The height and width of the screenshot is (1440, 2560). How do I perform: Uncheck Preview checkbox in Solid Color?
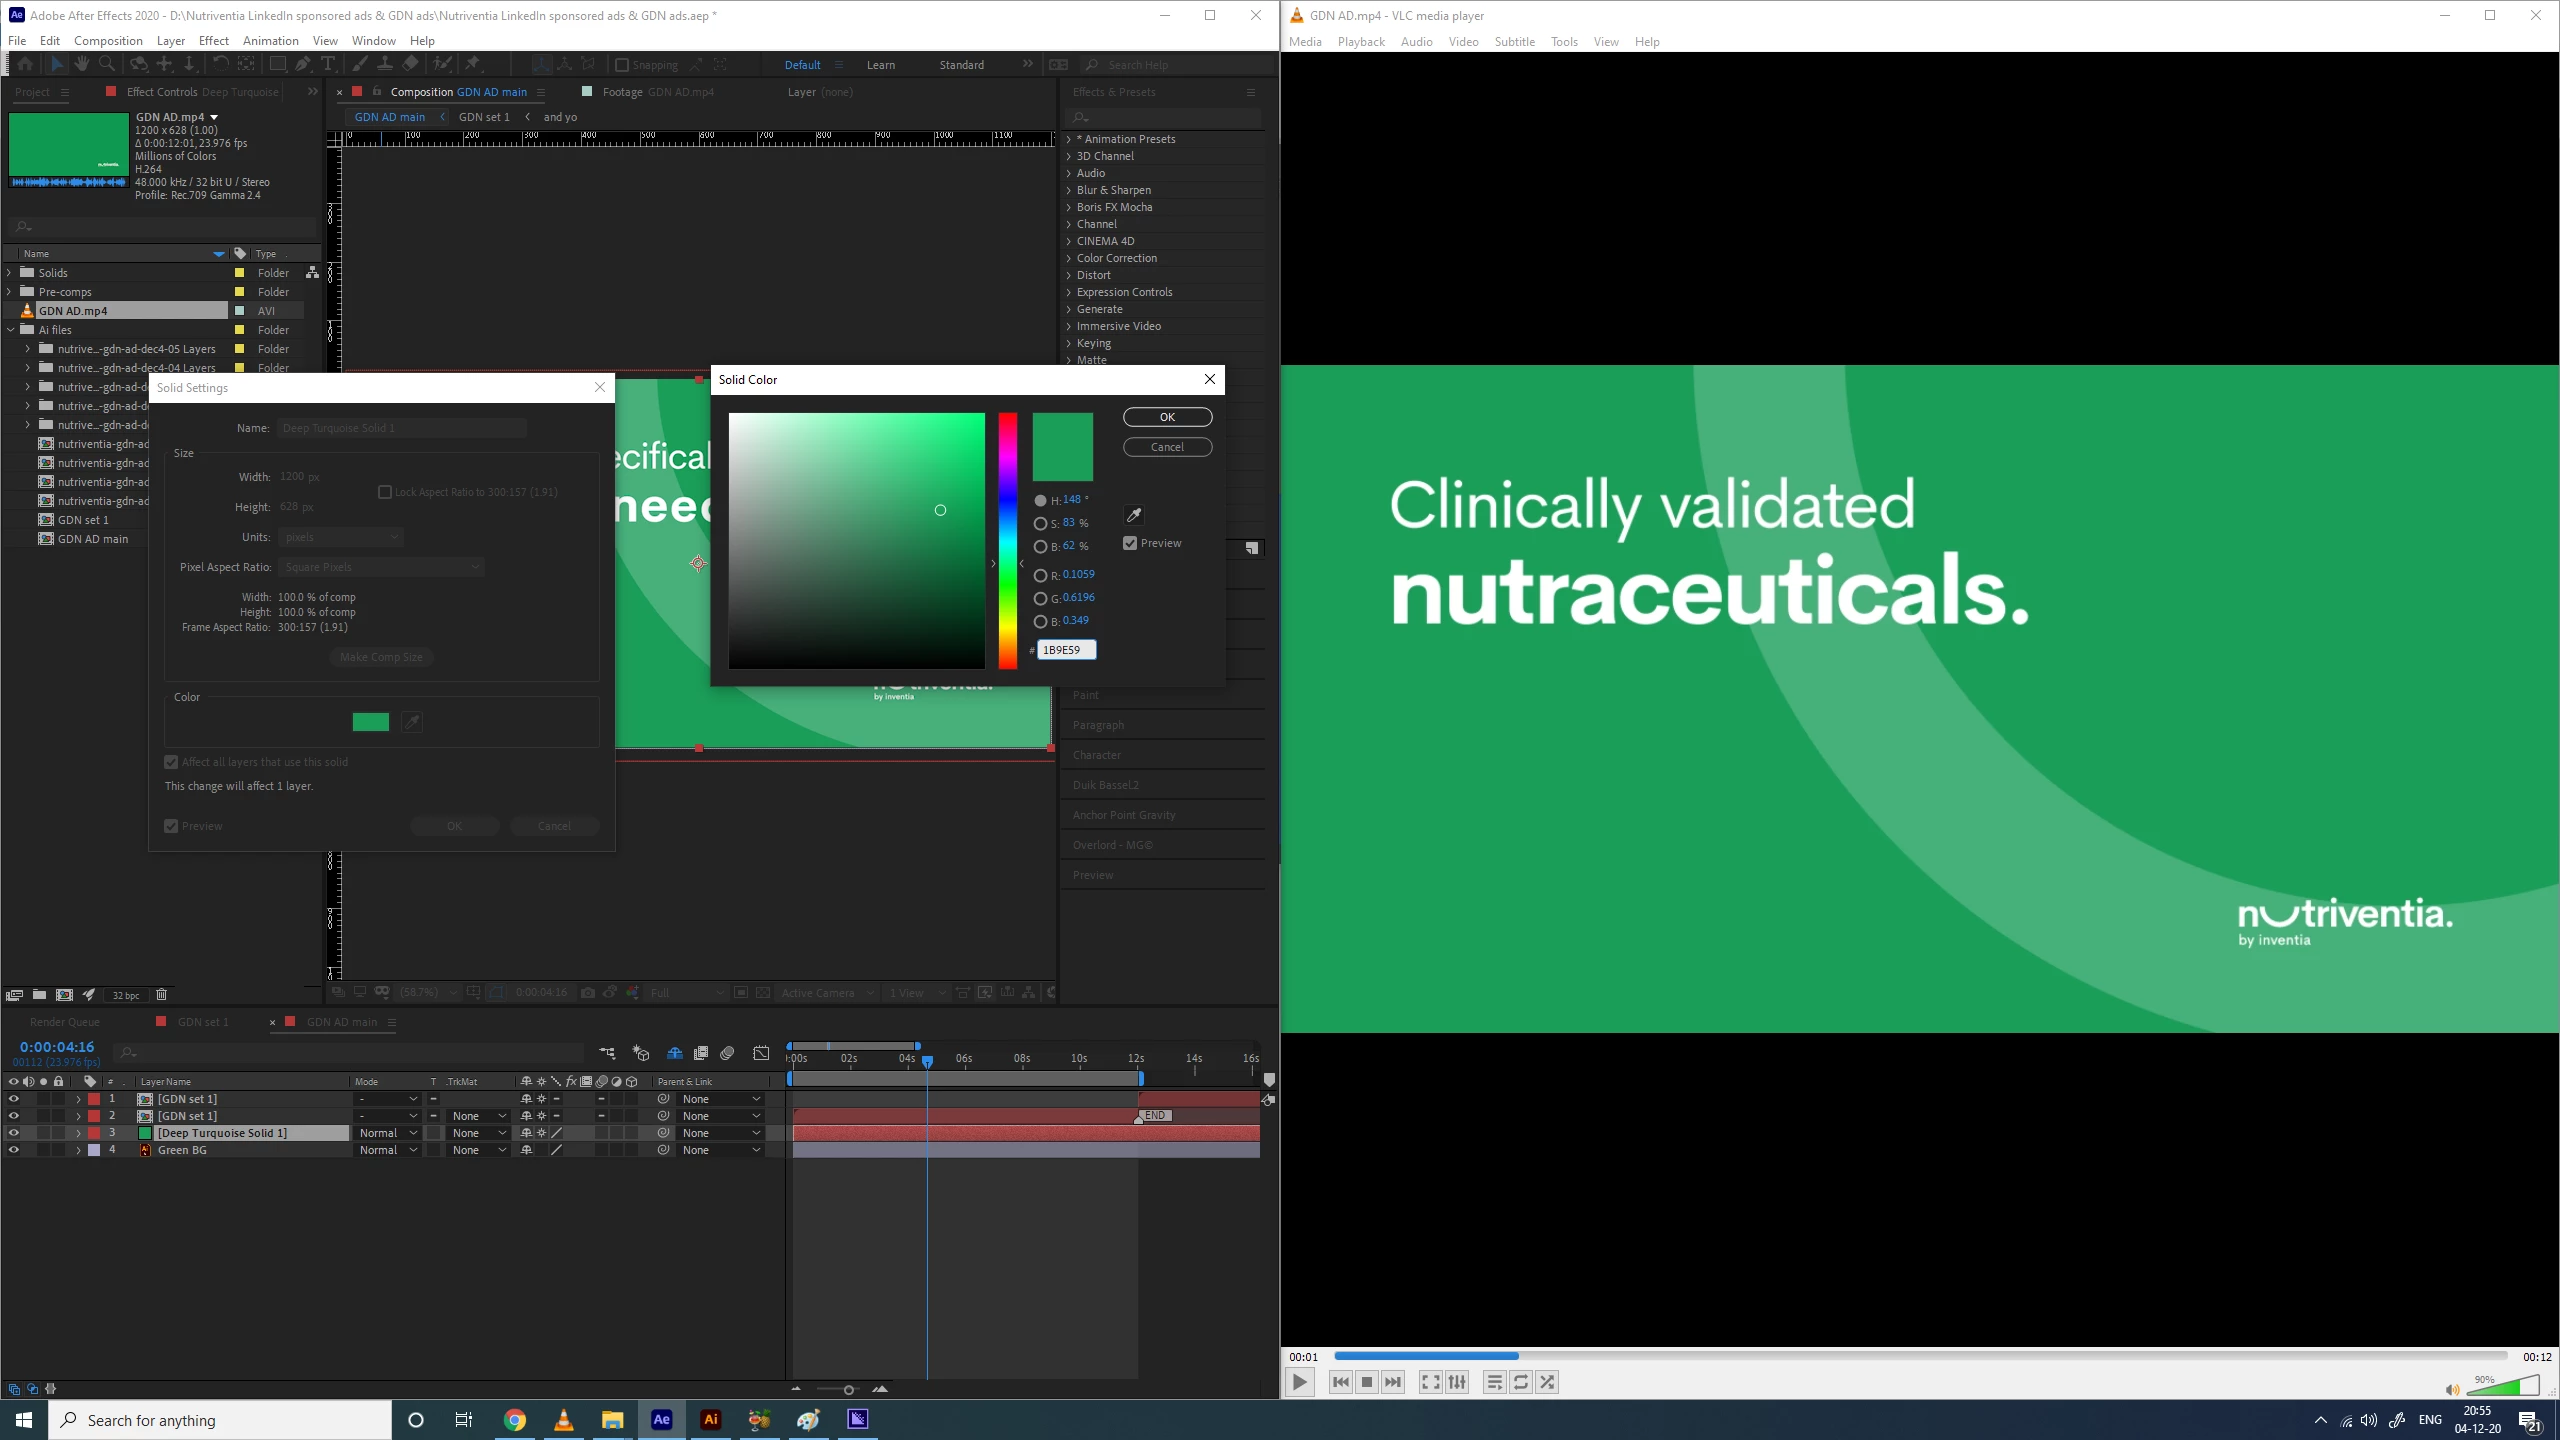[x=1130, y=543]
